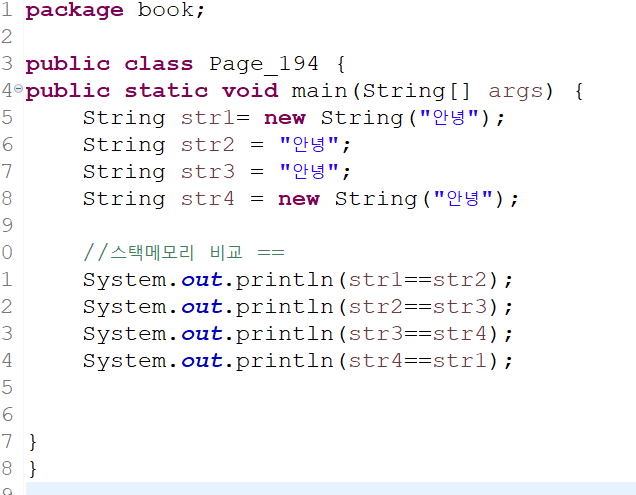Click the str3==str4 expression
Screen dimensions: 636x495
(418, 334)
